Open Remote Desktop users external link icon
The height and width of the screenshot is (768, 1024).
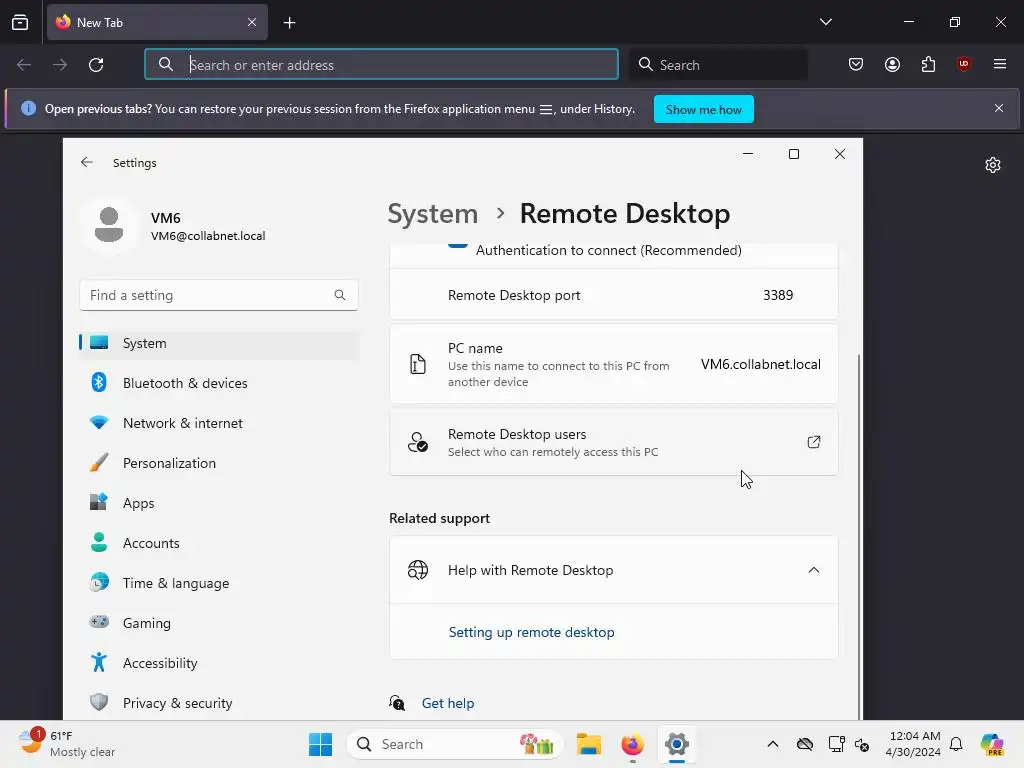(814, 442)
